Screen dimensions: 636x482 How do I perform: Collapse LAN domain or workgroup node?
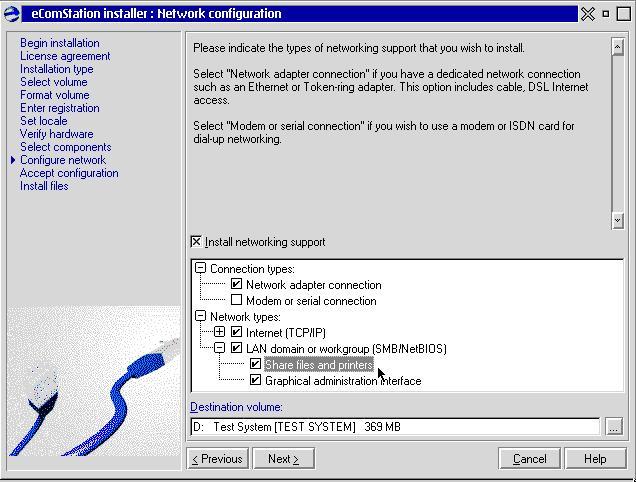[x=219, y=348]
